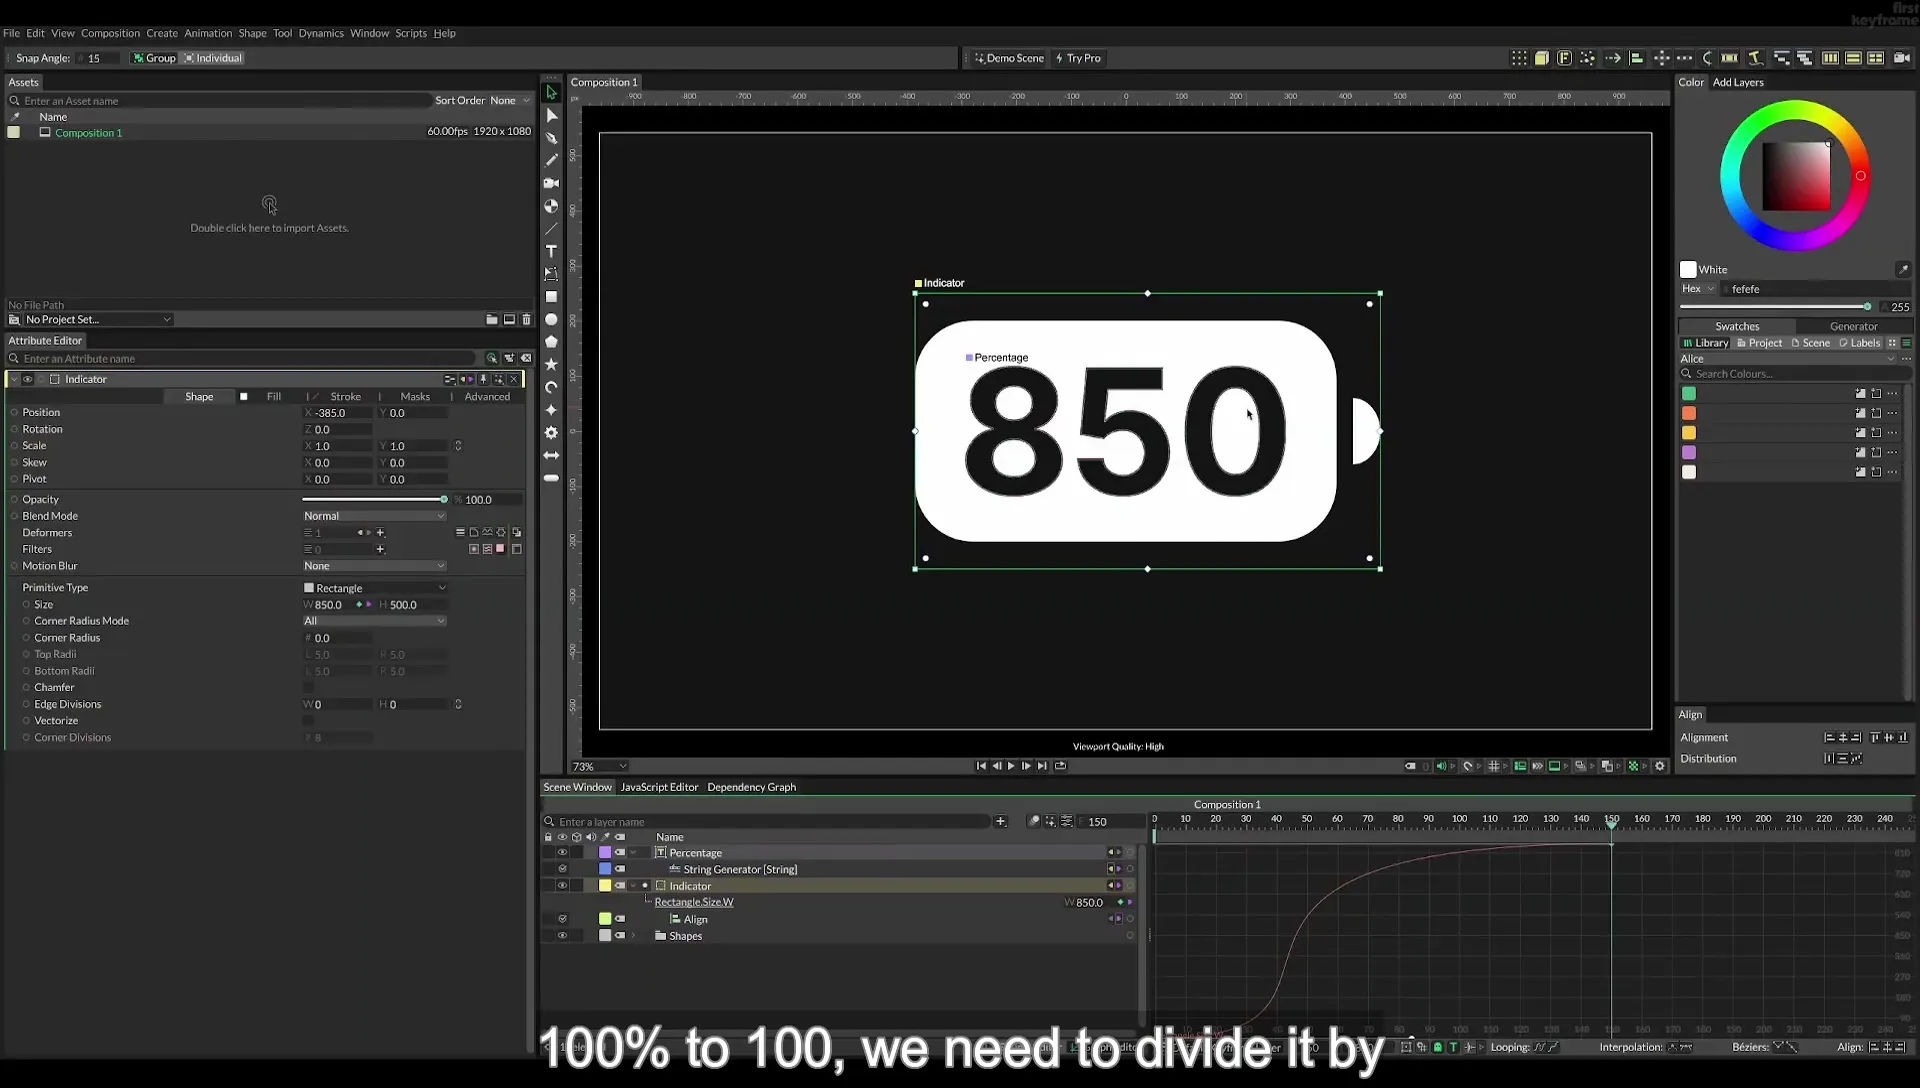
Task: Open the Animation menu
Action: [208, 33]
